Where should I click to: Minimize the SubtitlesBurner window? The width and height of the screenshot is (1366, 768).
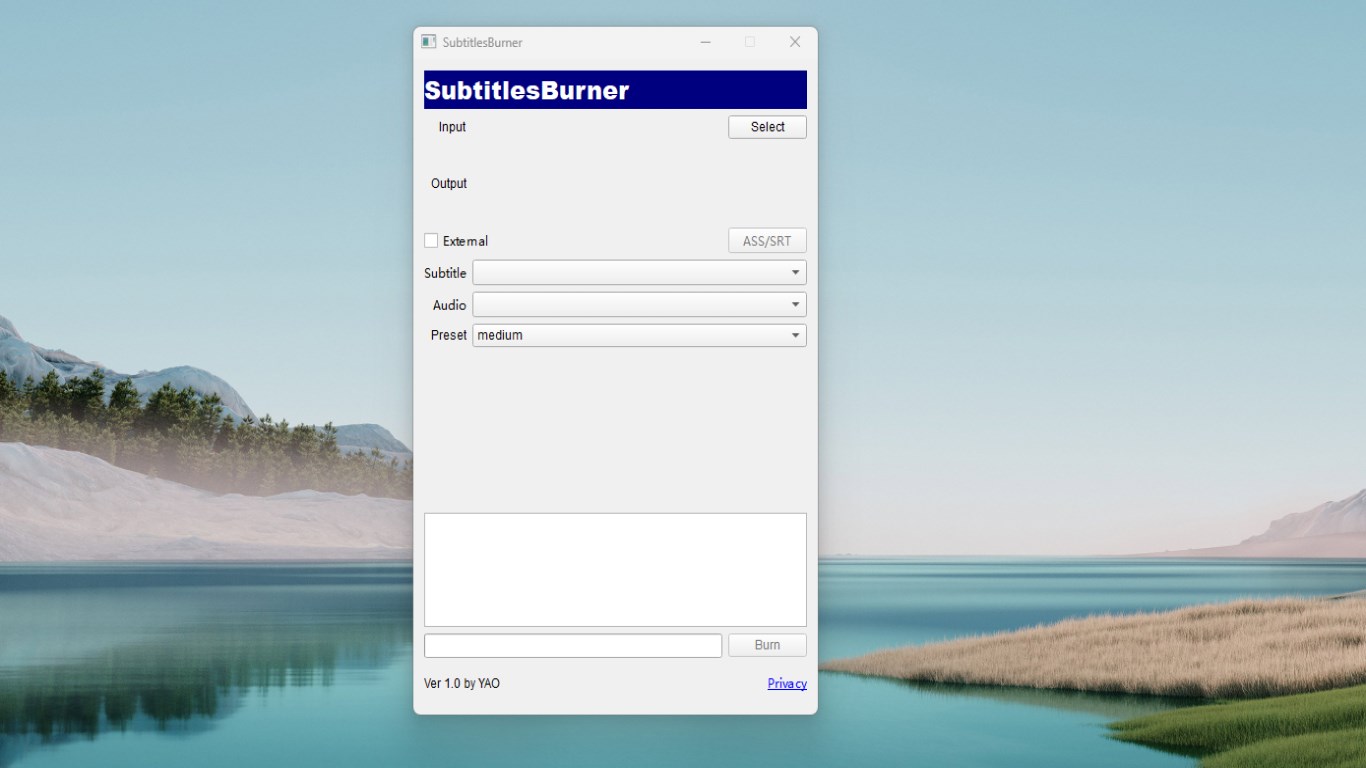coord(706,42)
